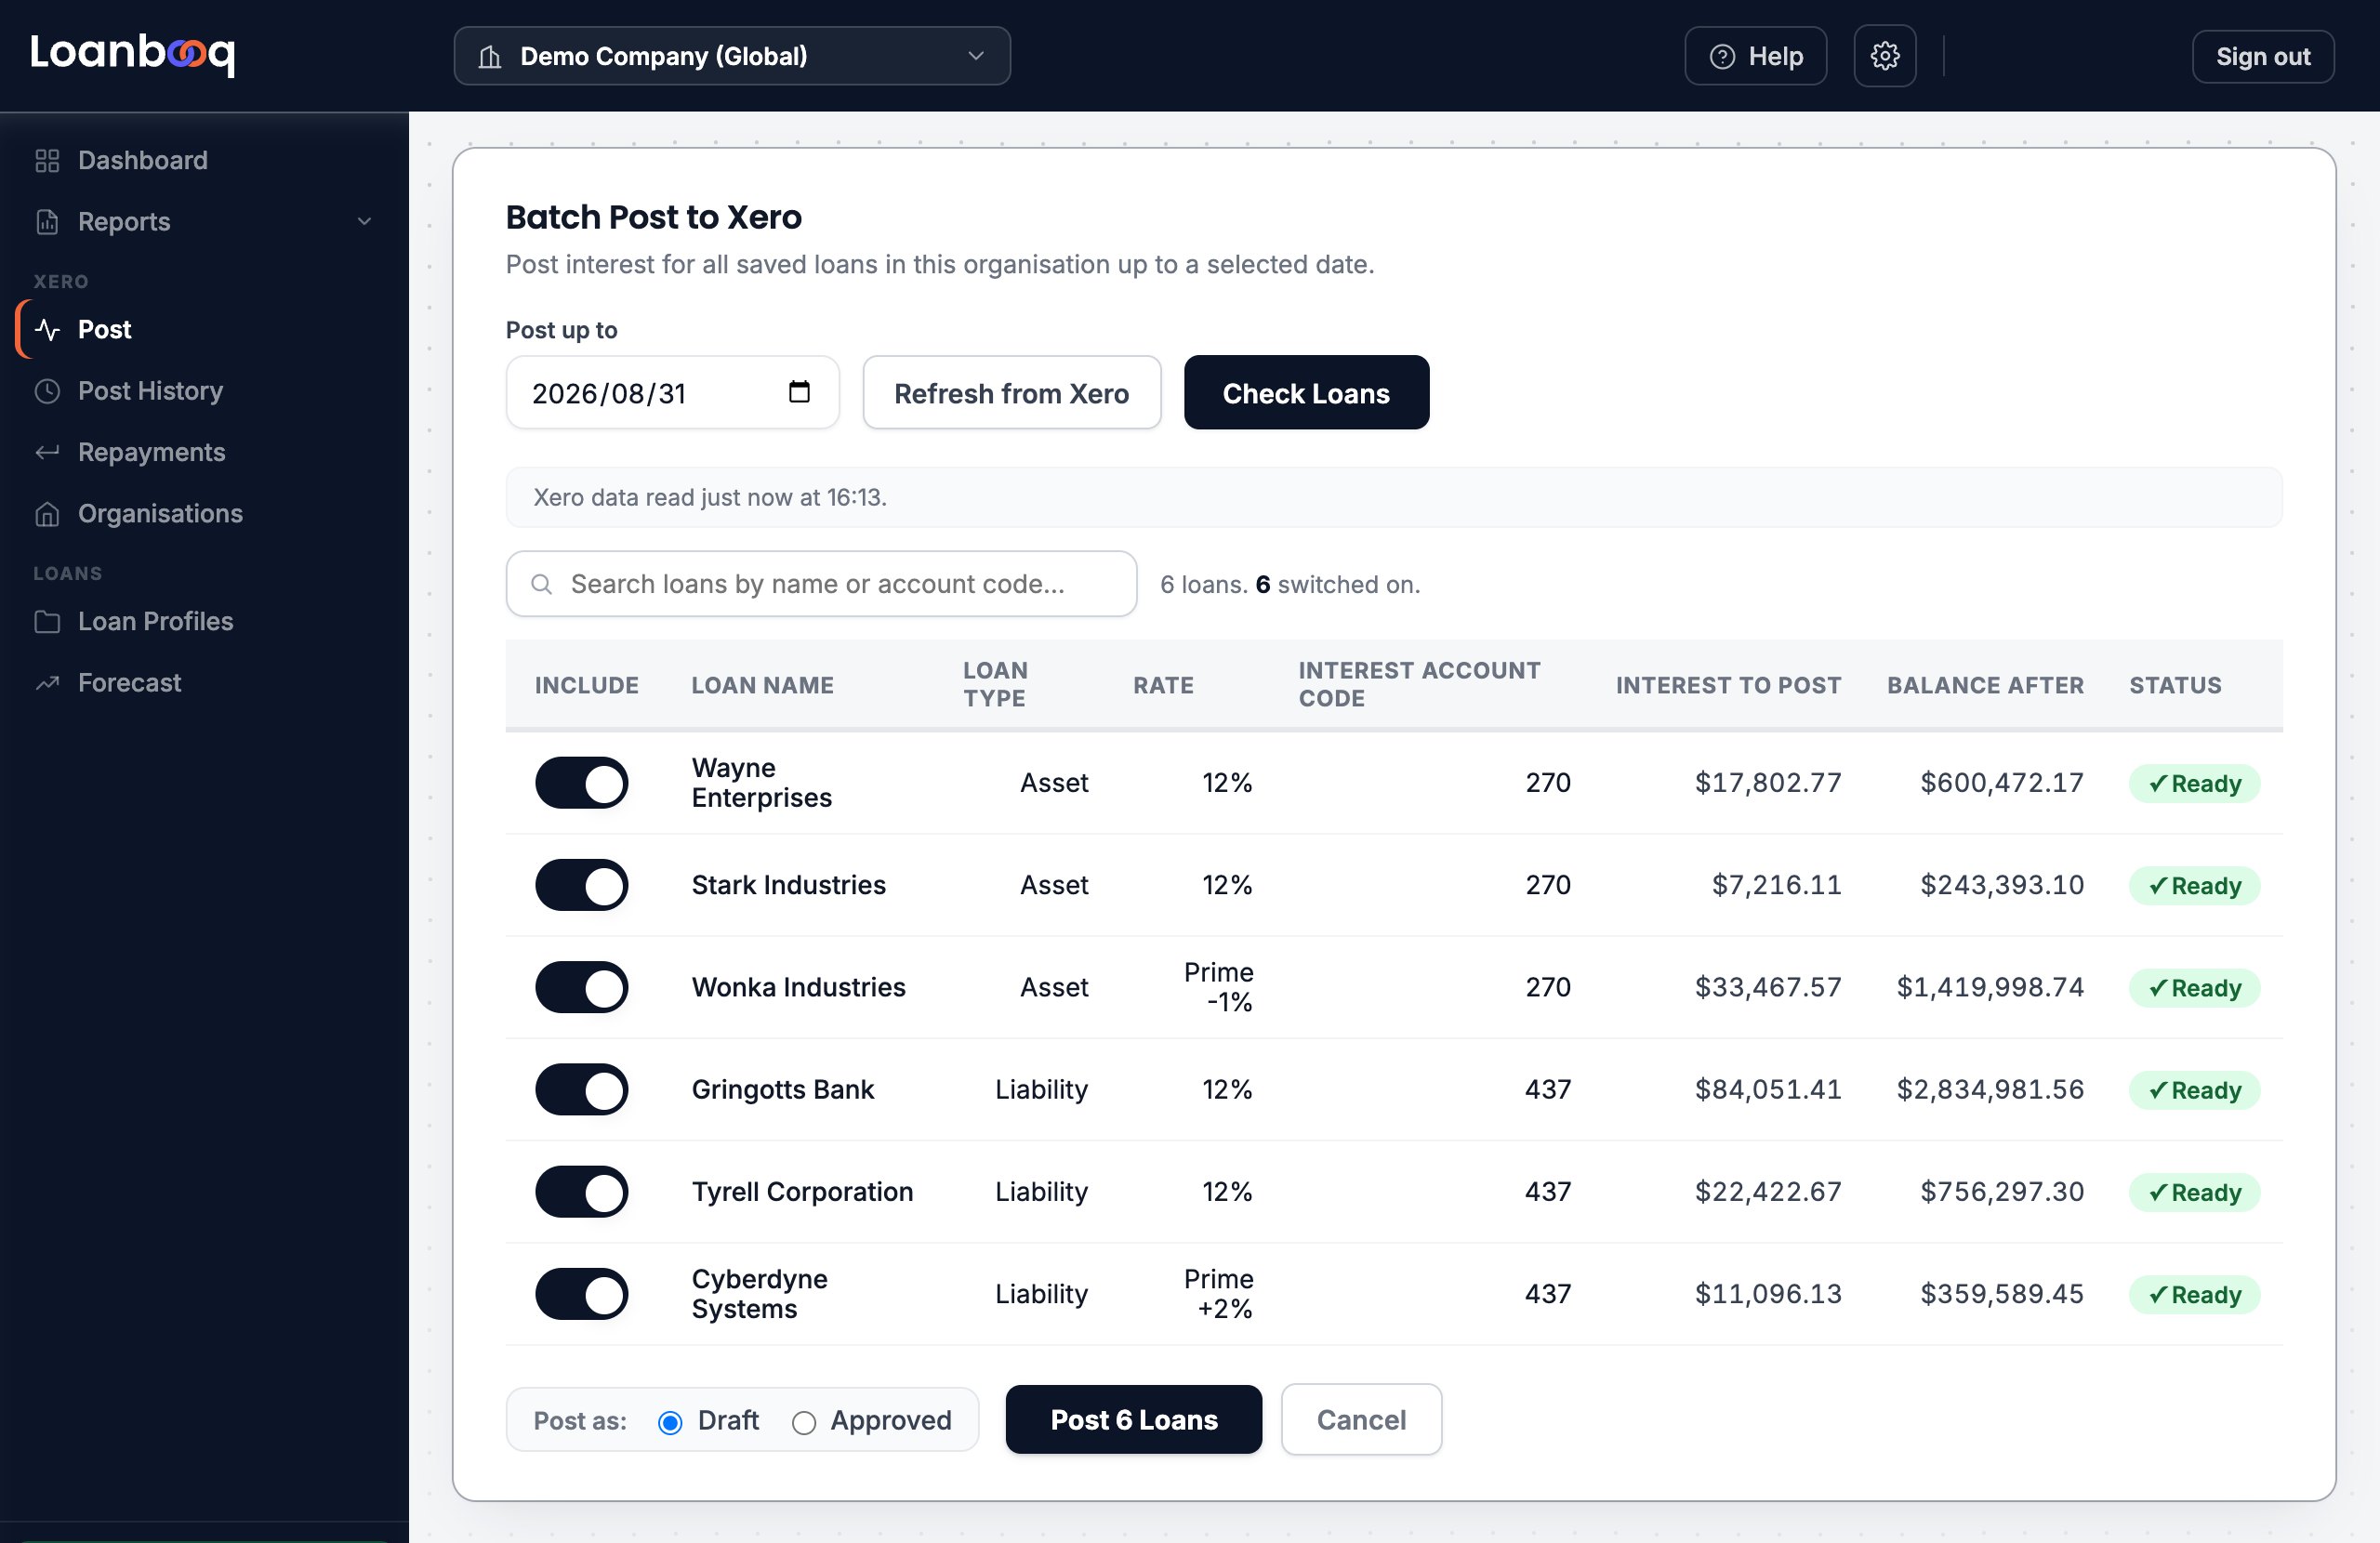Click the Help button

click(1755, 56)
